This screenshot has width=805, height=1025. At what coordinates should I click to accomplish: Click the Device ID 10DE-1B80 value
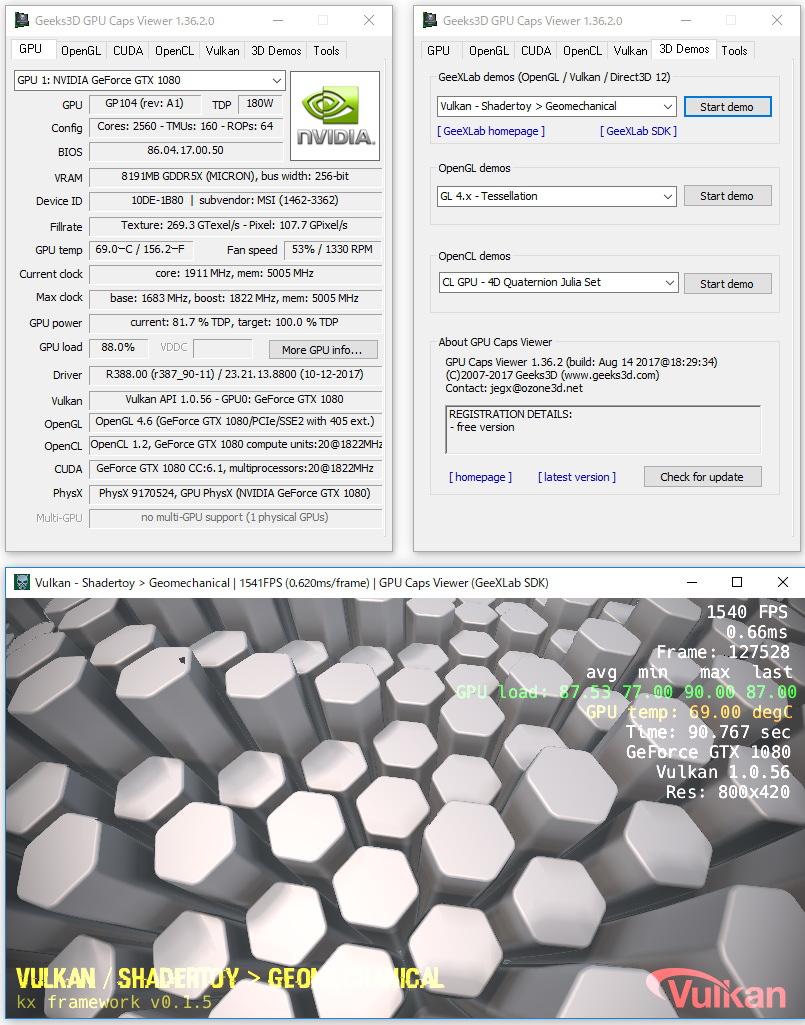pyautogui.click(x=235, y=201)
